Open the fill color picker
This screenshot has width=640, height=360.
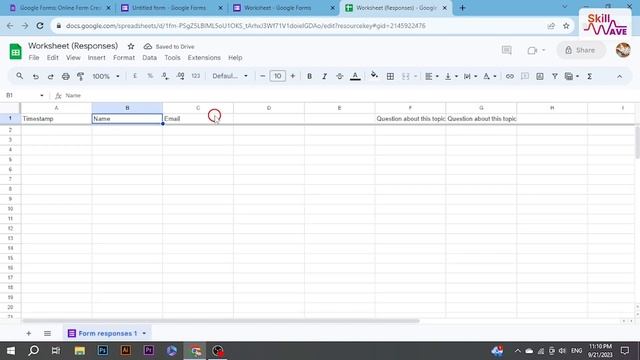[x=374, y=76]
